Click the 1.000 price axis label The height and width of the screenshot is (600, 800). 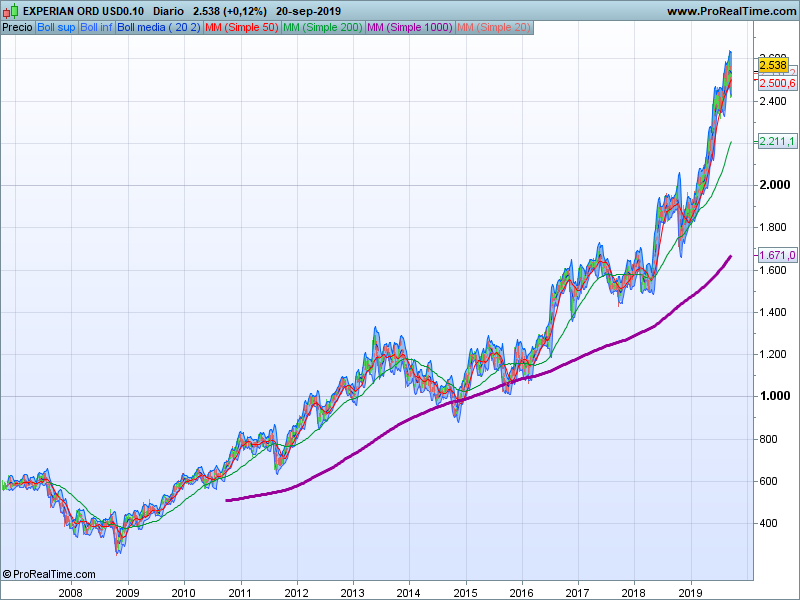tap(774, 396)
